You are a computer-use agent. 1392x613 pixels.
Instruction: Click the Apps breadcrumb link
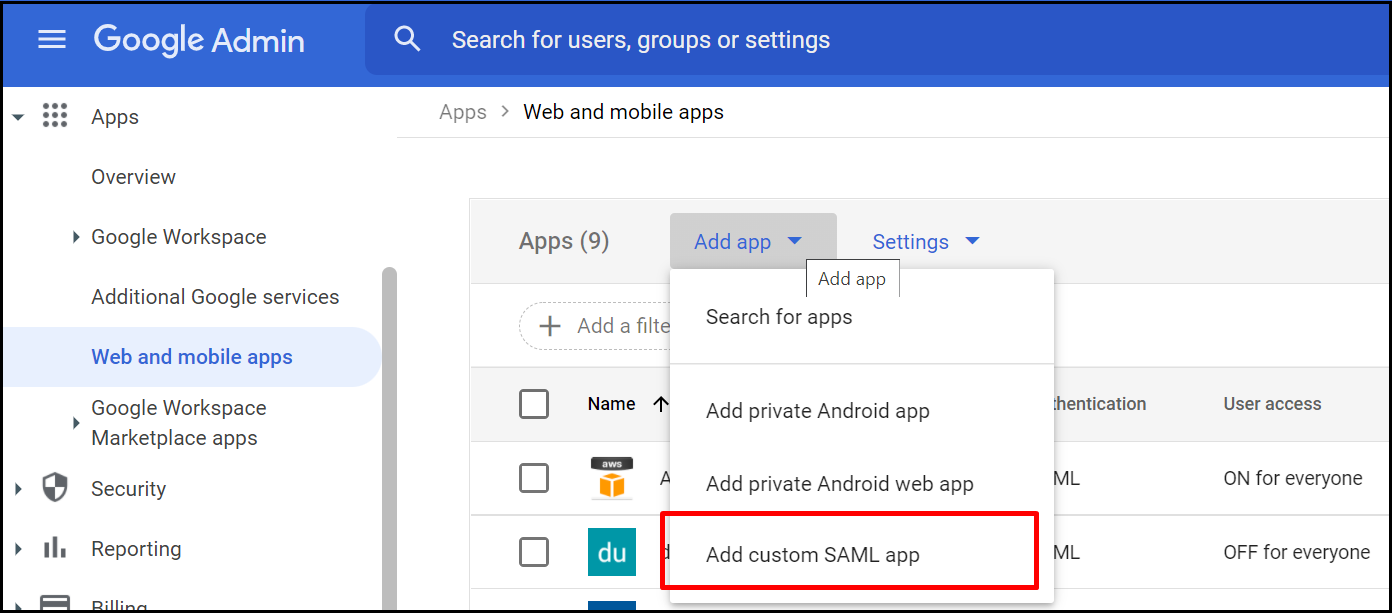pos(463,112)
